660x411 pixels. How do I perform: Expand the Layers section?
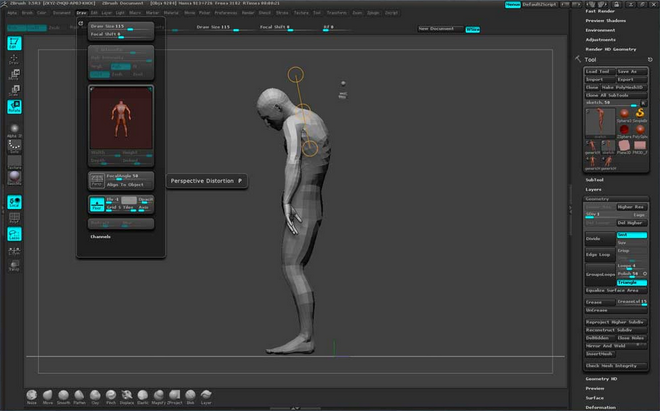click(594, 189)
